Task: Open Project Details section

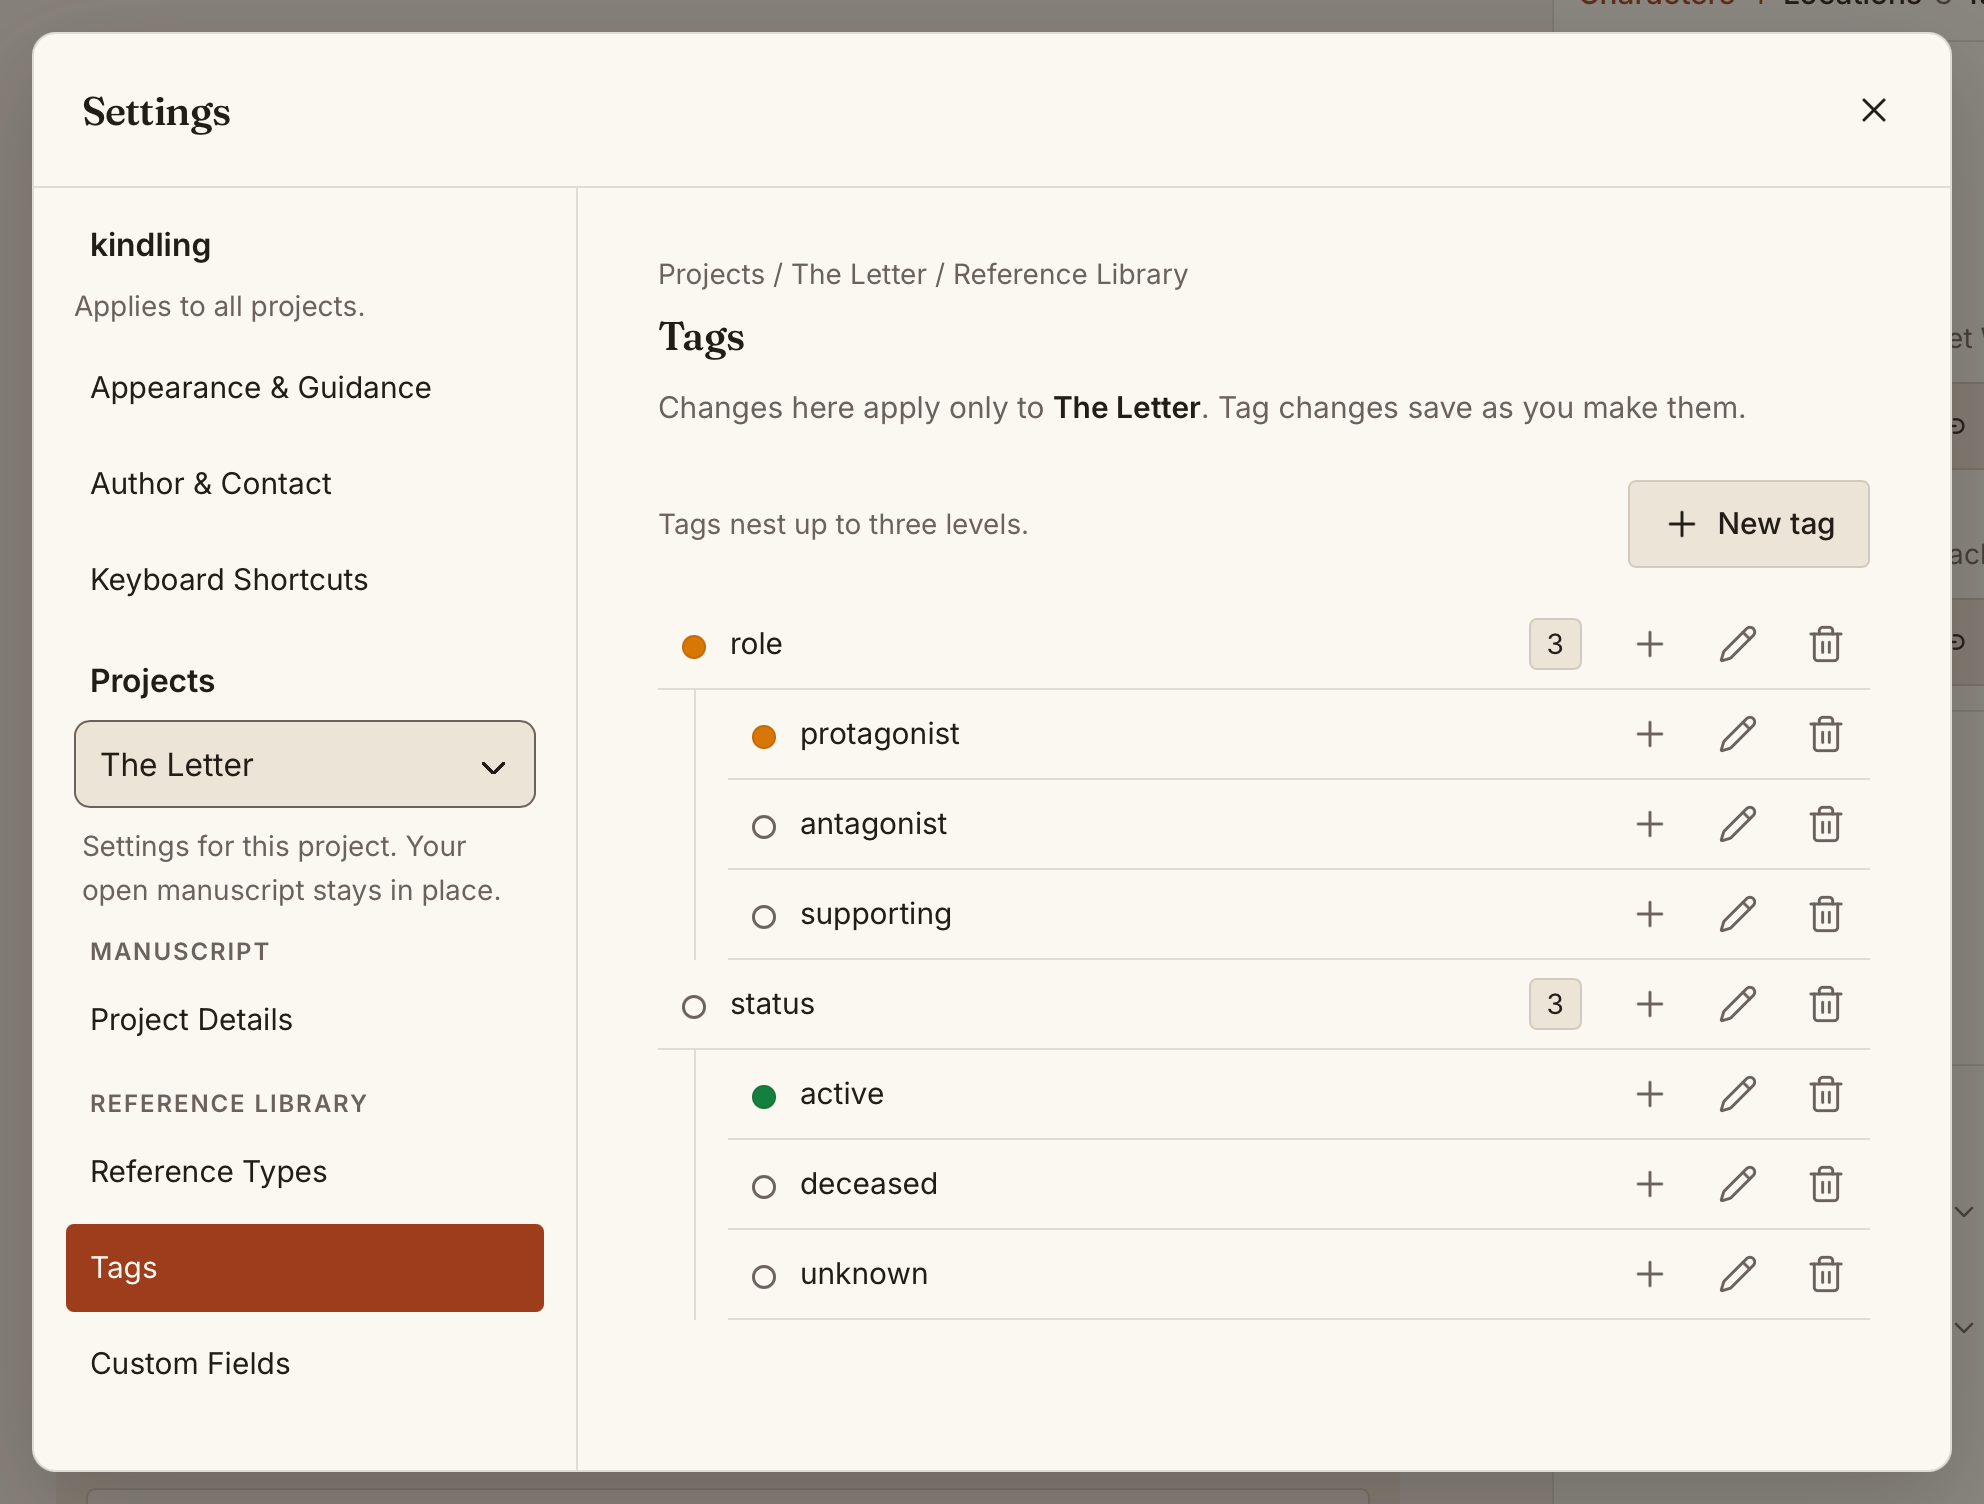Action: (305, 1020)
